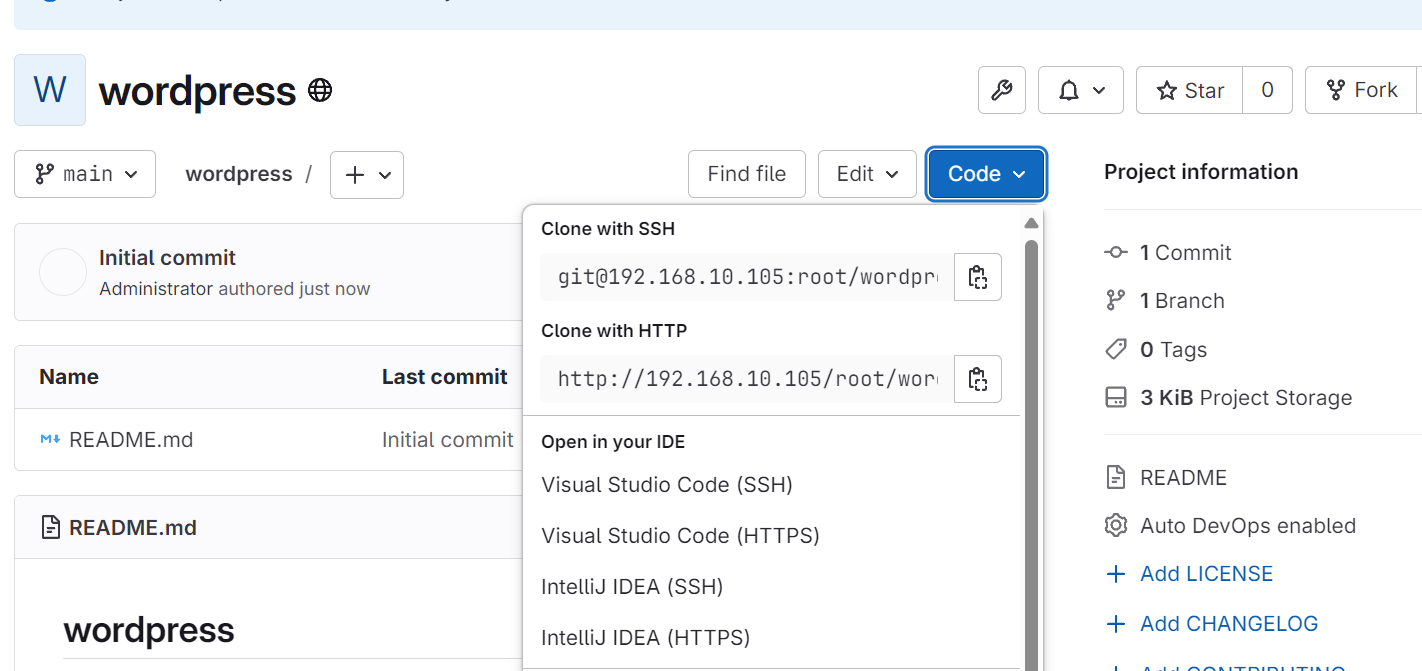Click the Last commit column header

[445, 377]
